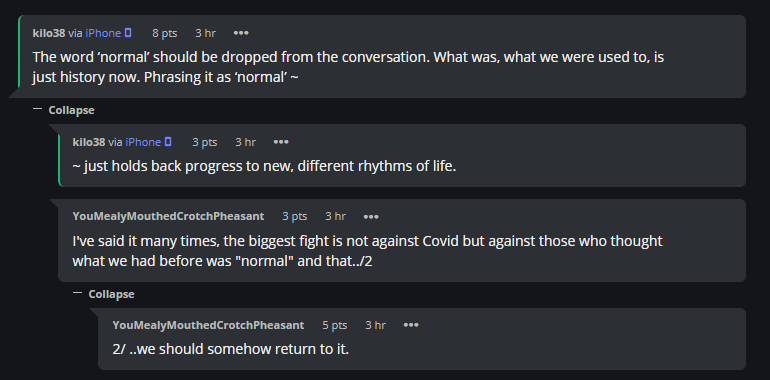
Task: Click the 8 pts score label
Action: point(165,33)
